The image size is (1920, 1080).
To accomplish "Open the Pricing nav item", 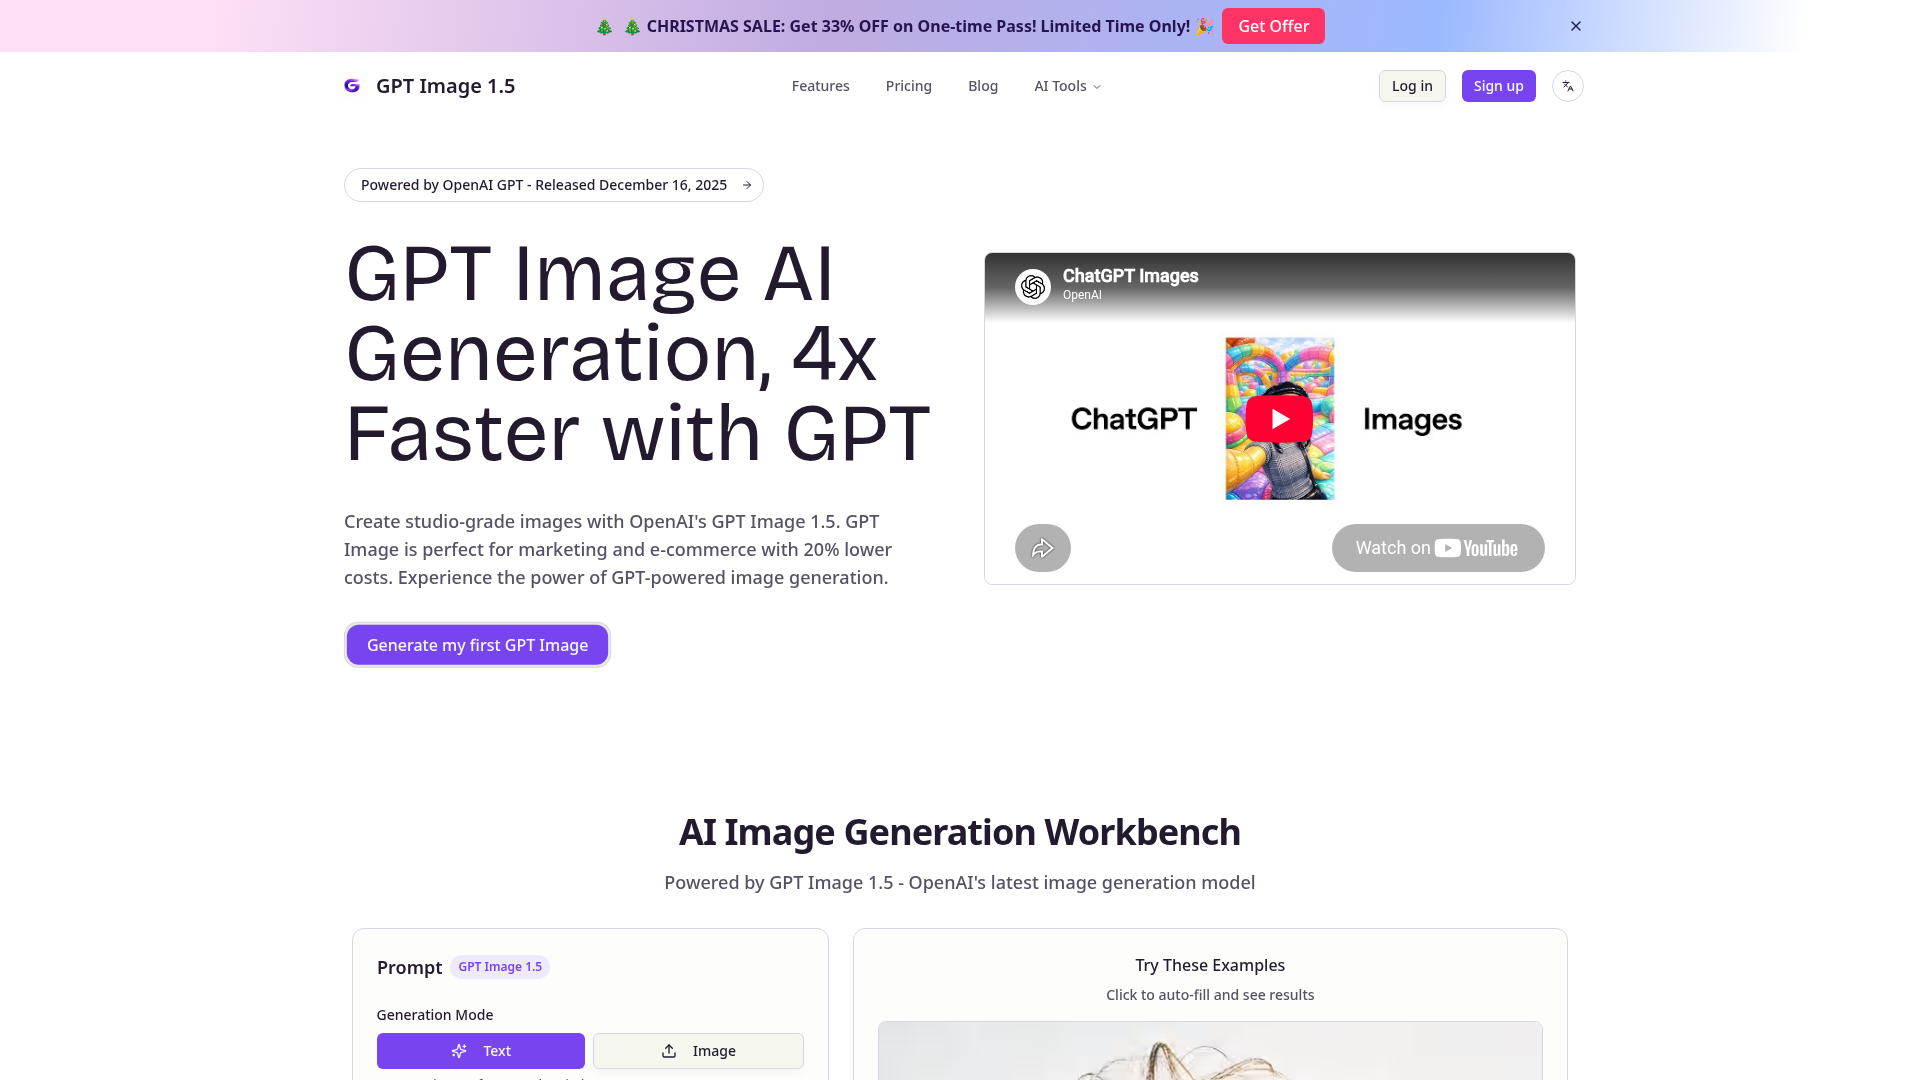I will coord(909,86).
